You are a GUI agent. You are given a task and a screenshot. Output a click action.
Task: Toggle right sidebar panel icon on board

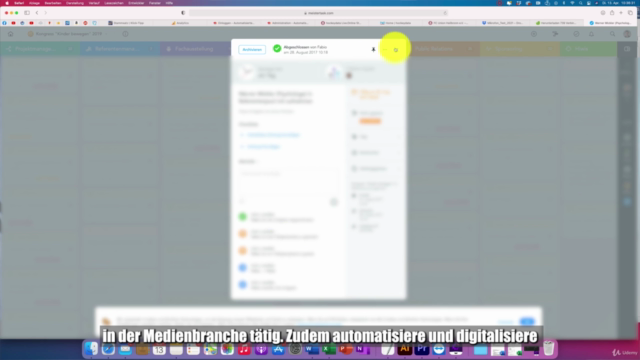627,49
